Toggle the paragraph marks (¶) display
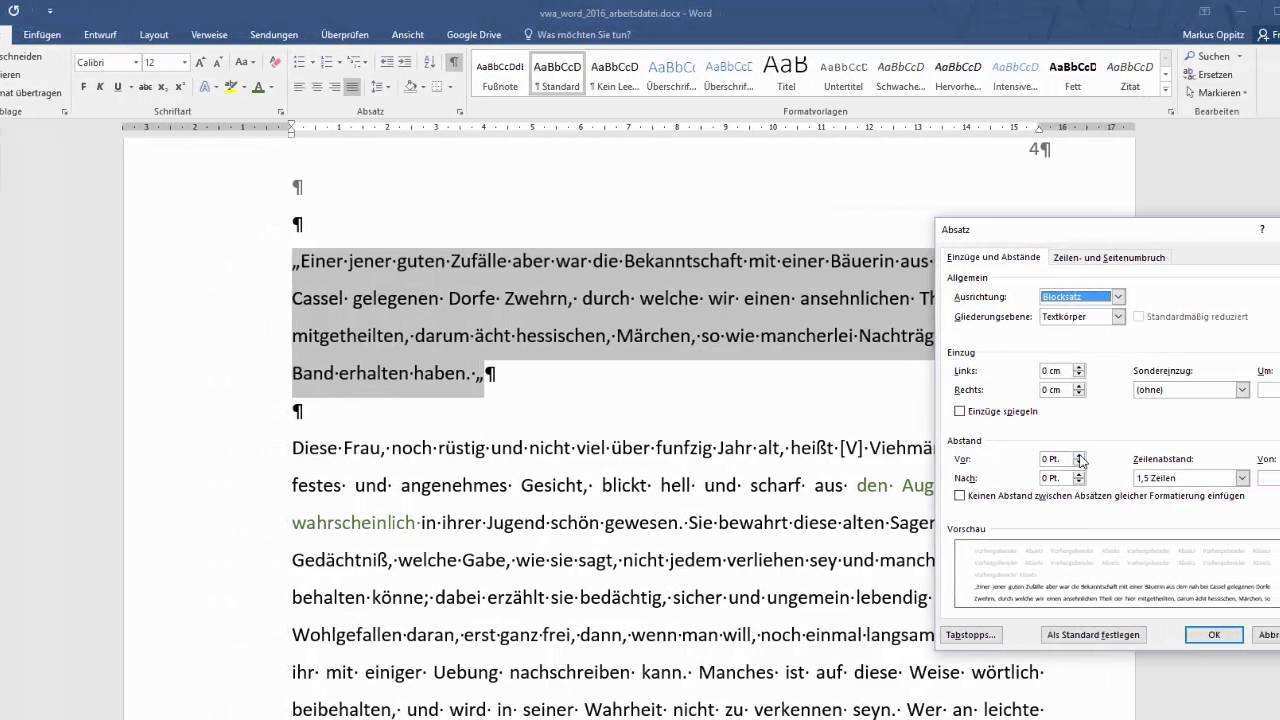Image resolution: width=1280 pixels, height=720 pixels. 454,62
